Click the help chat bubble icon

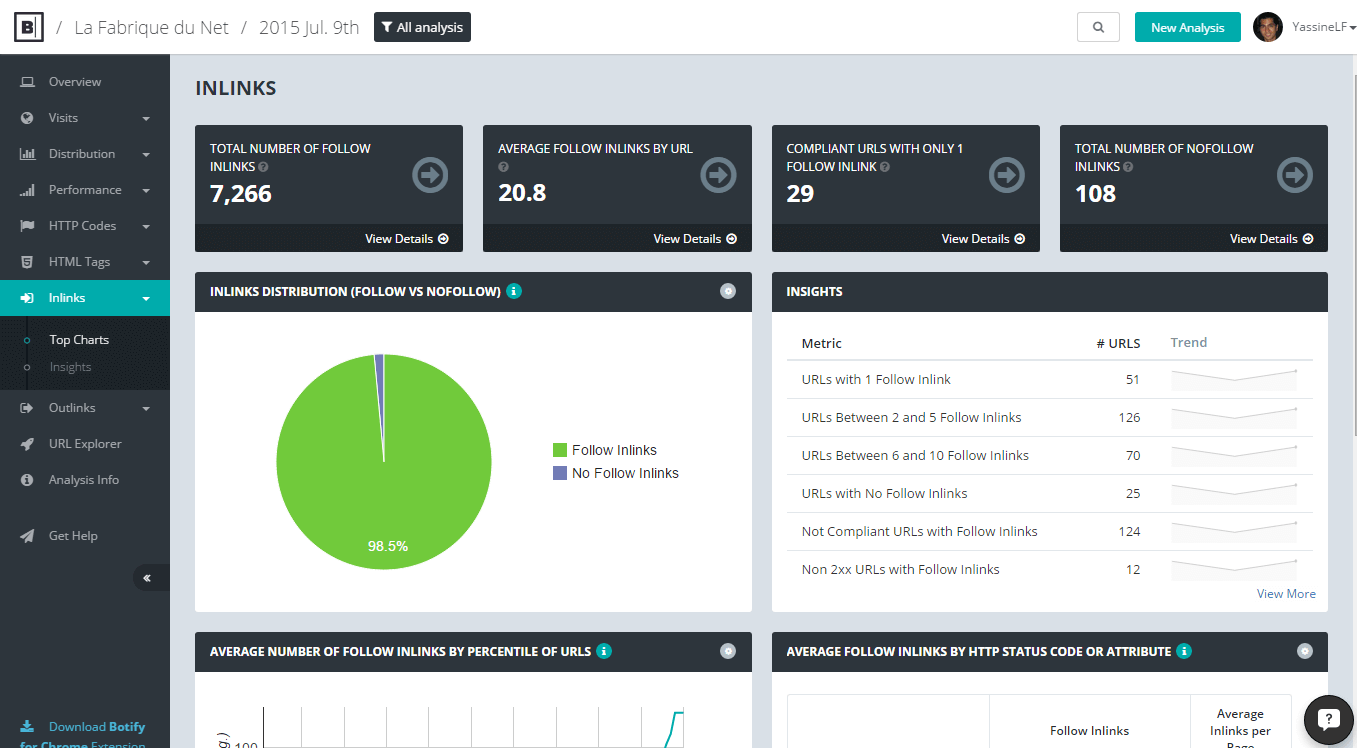pyautogui.click(x=1328, y=719)
